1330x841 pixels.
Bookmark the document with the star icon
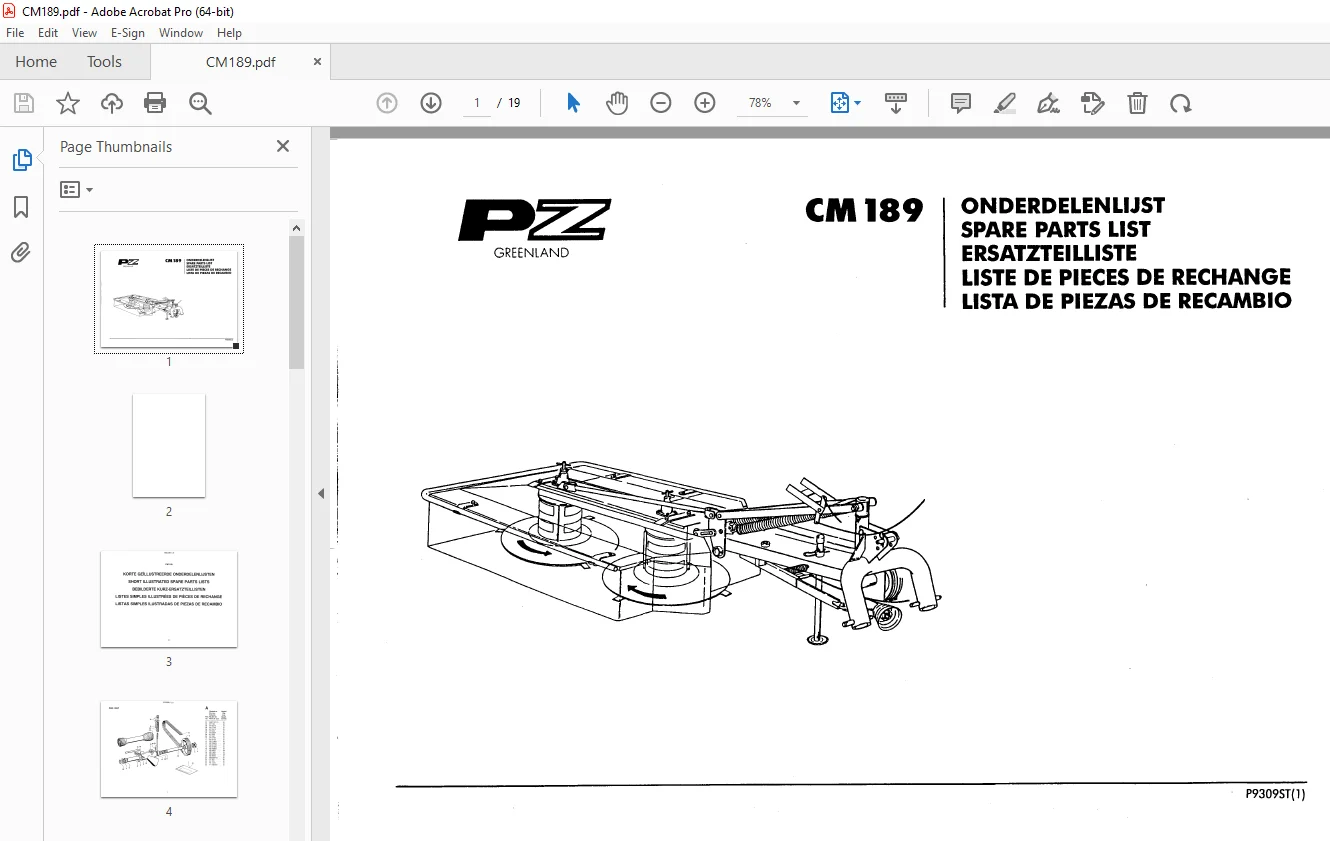click(x=67, y=103)
